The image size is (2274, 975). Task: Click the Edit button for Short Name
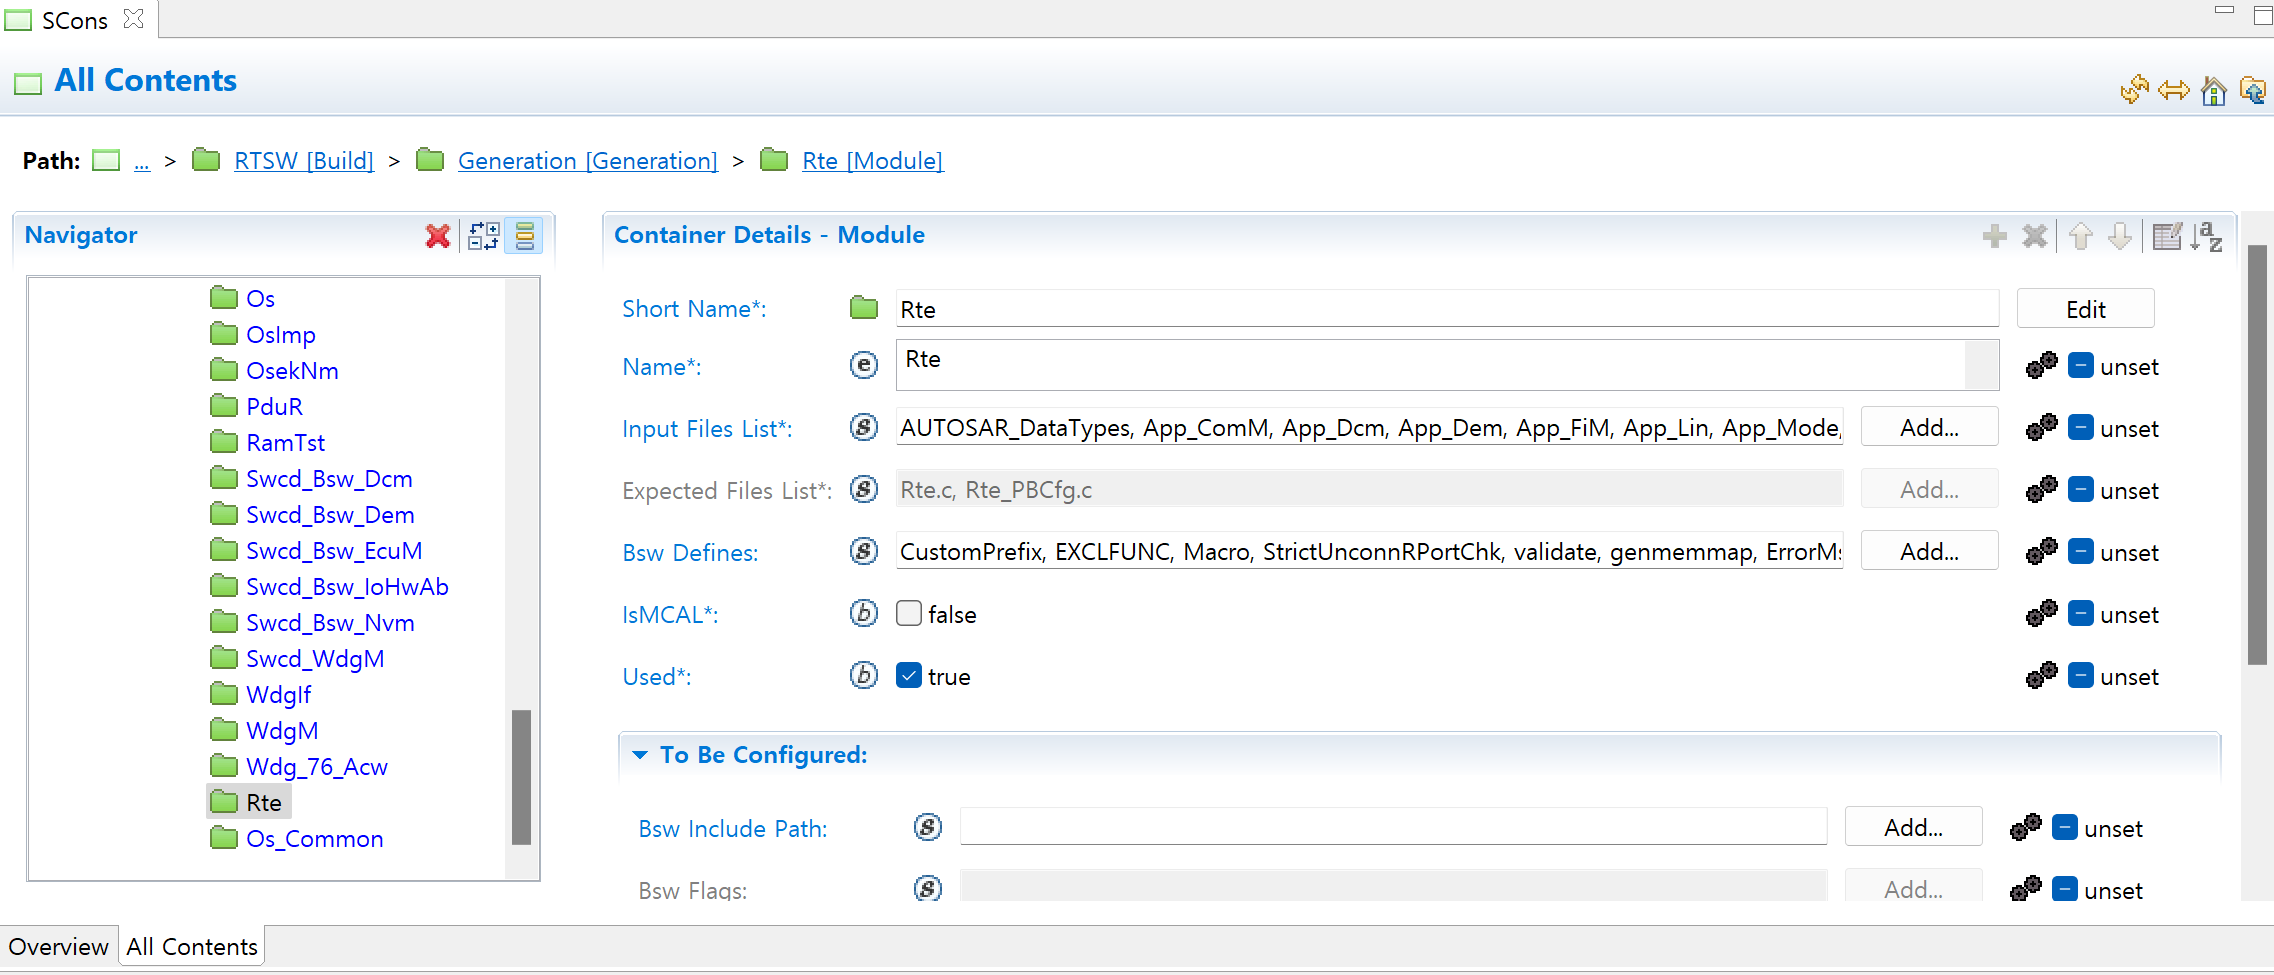tap(2086, 309)
